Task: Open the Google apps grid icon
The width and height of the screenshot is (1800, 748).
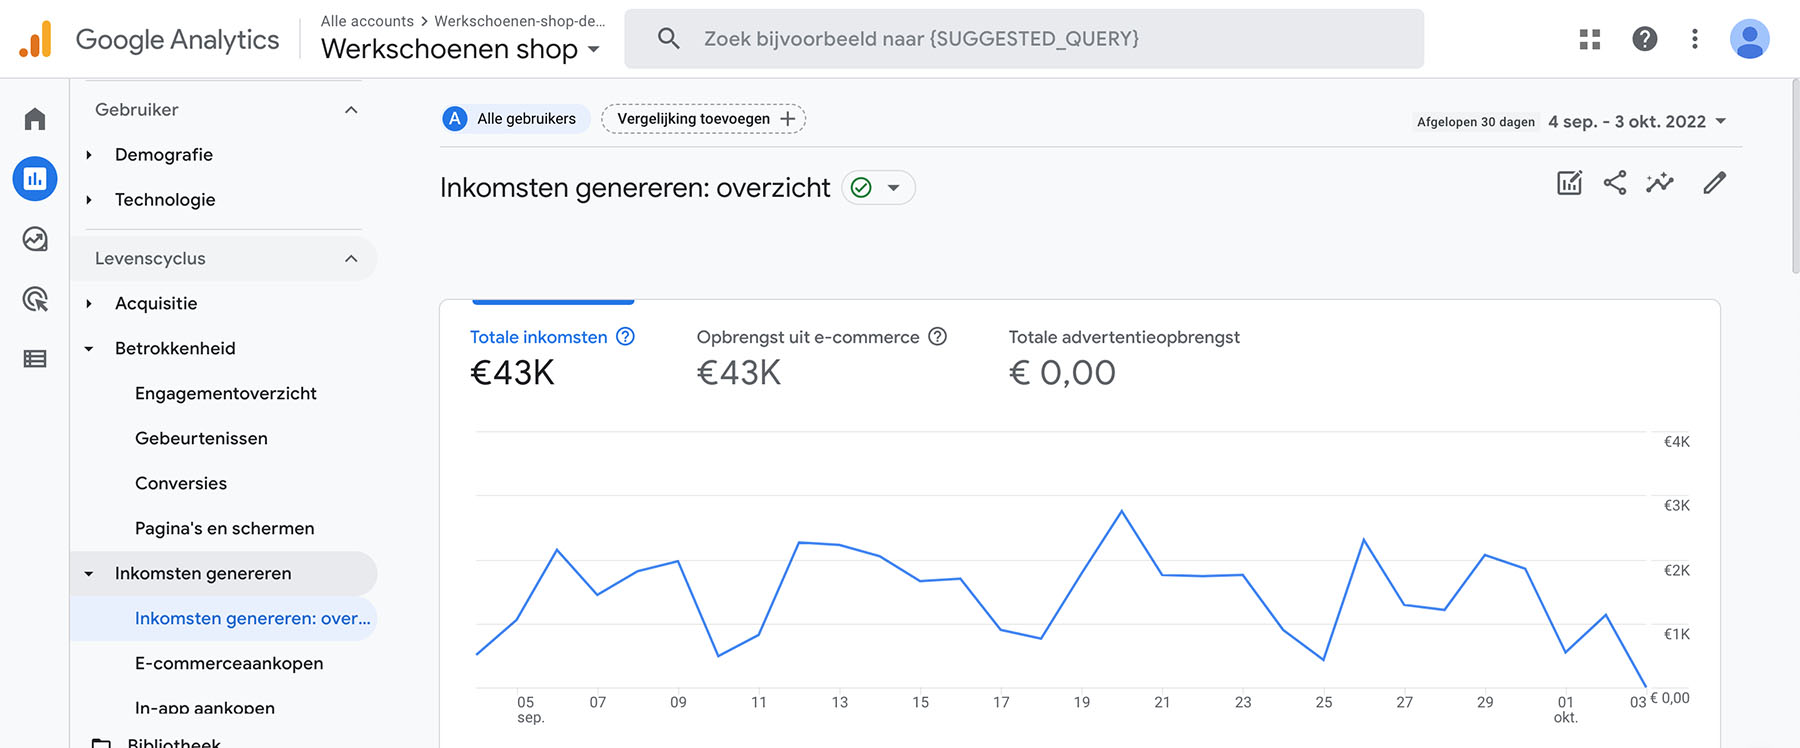Action: pyautogui.click(x=1590, y=39)
